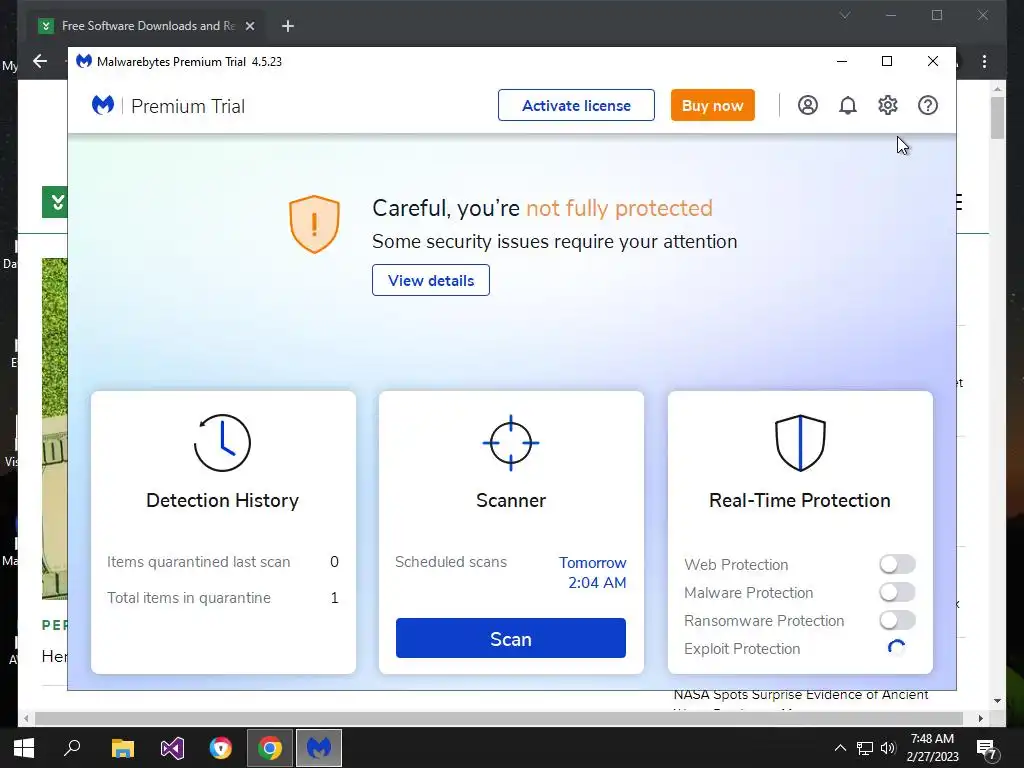This screenshot has height=768, width=1024.
Task: Open network icon in system tray
Action: click(x=865, y=748)
